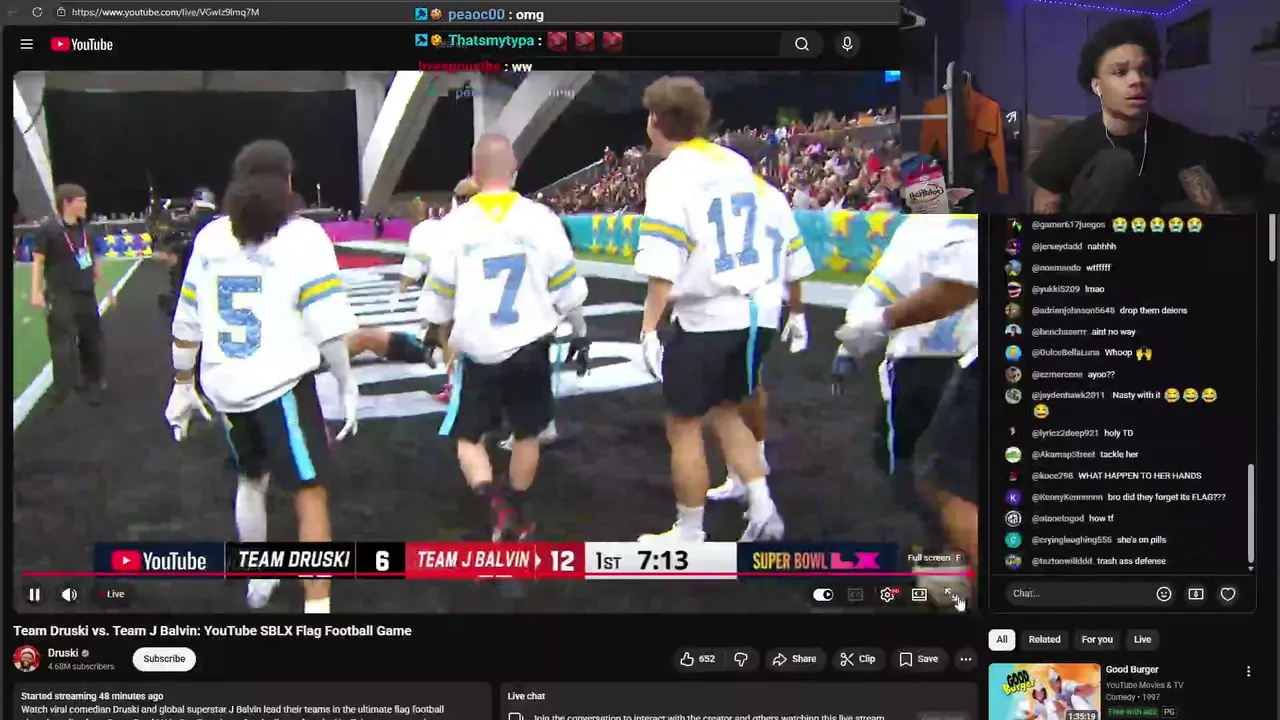Image resolution: width=1280 pixels, height=720 pixels.
Task: Select the Related filter chip
Action: point(1044,639)
